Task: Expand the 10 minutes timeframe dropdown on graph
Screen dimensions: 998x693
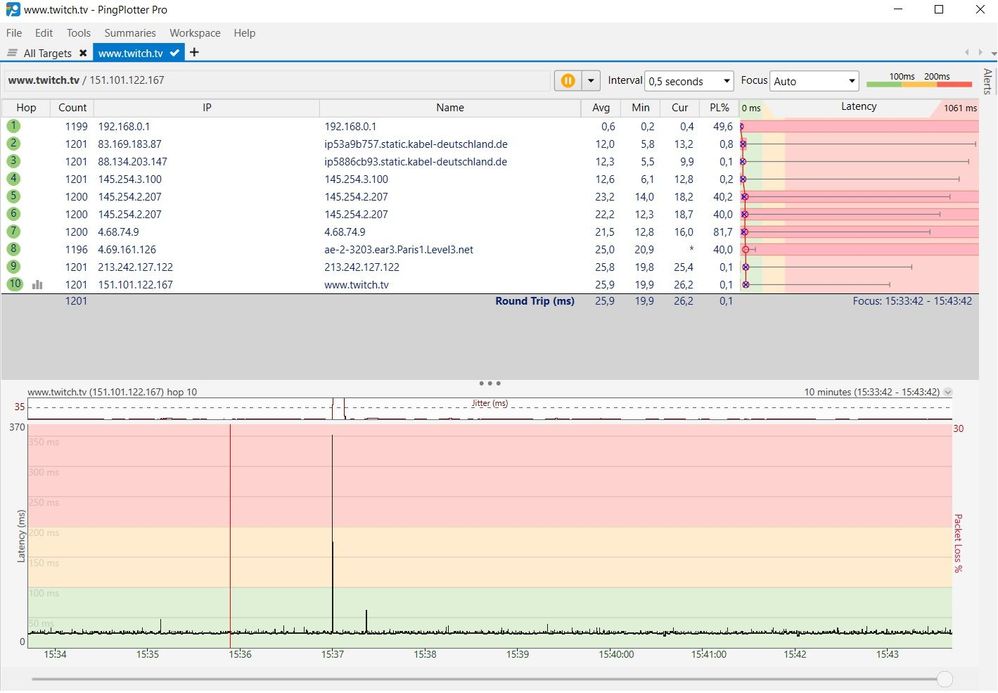Action: tap(948, 392)
